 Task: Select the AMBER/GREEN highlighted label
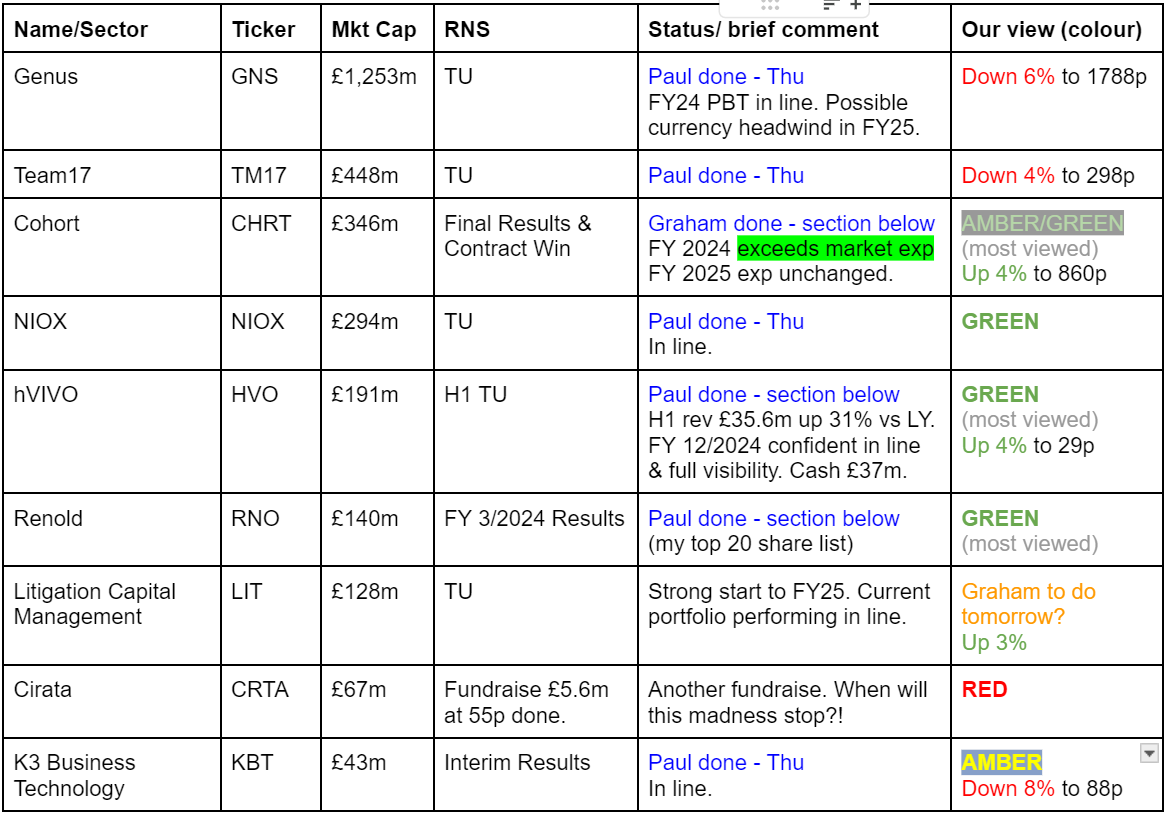click(x=1042, y=223)
